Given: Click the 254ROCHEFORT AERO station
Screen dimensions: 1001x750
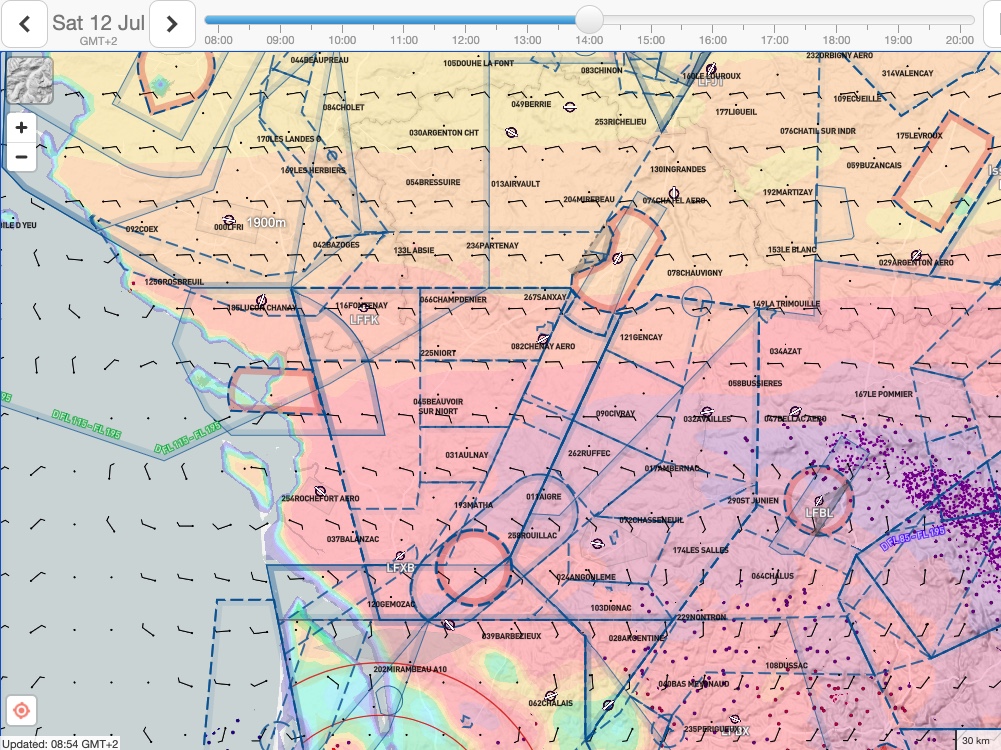Looking at the screenshot, I should click(320, 498).
